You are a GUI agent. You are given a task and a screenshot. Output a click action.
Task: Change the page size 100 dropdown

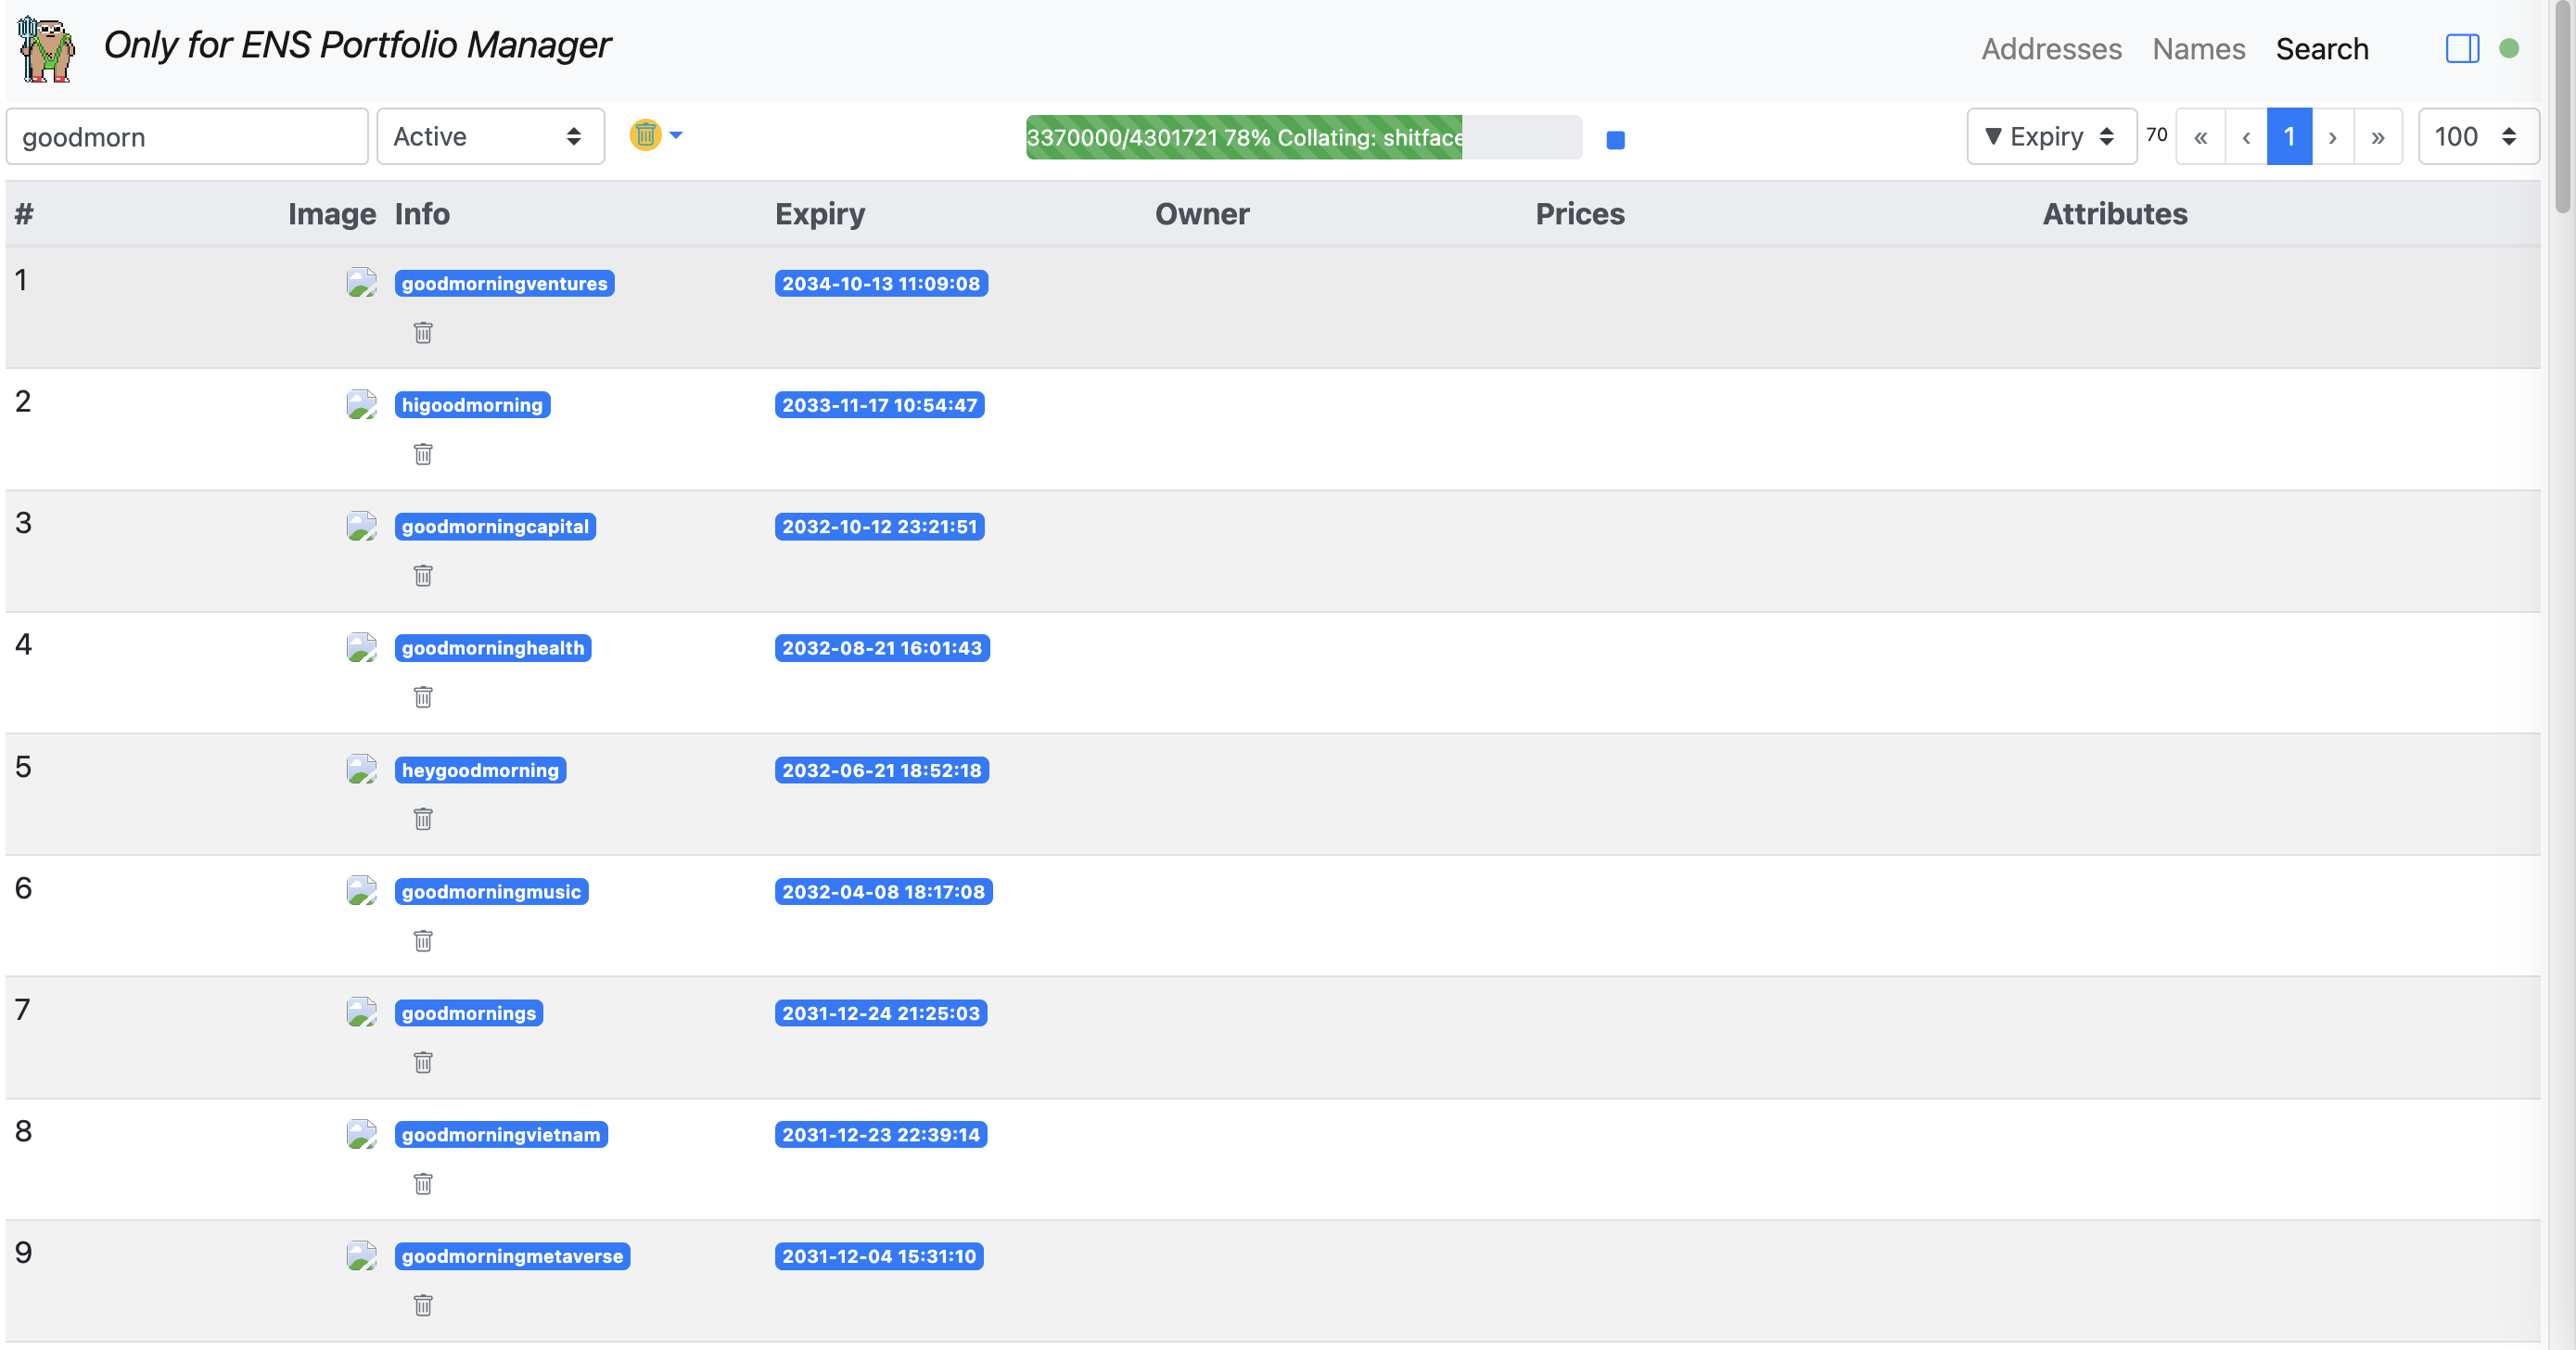tap(2476, 136)
